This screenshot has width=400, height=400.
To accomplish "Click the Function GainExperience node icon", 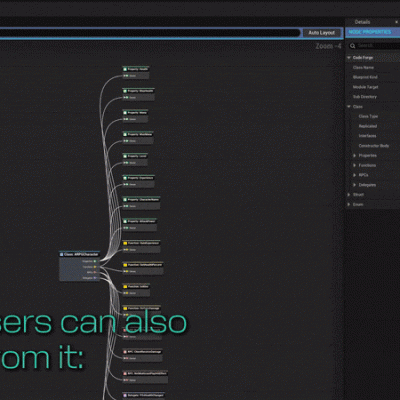I will pyautogui.click(x=125, y=243).
